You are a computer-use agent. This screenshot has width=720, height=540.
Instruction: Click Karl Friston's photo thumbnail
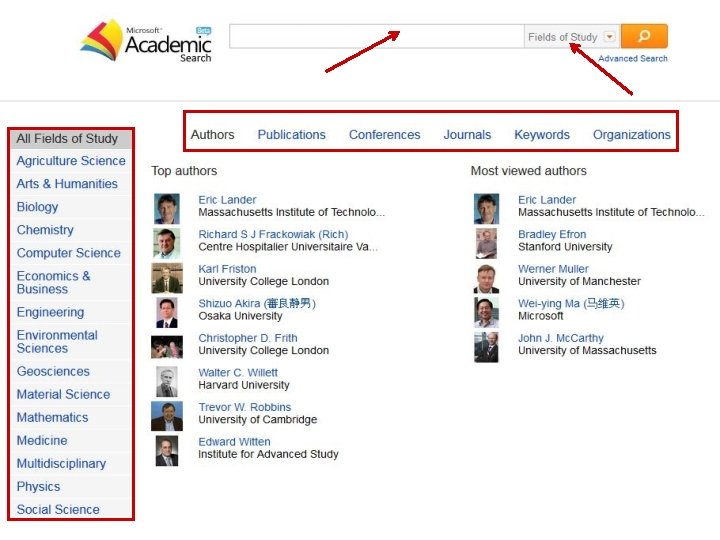click(x=167, y=278)
